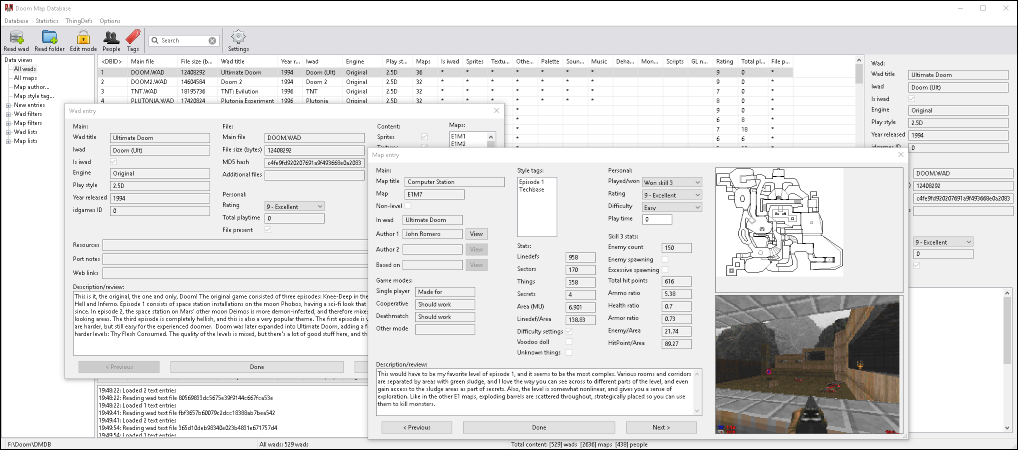
Task: Sort by Engine column header
Action: (363, 62)
